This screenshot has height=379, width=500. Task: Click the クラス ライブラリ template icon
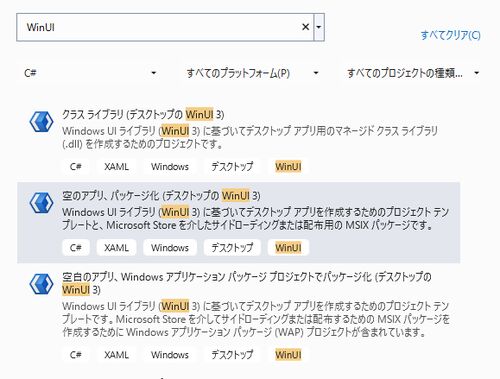click(41, 122)
